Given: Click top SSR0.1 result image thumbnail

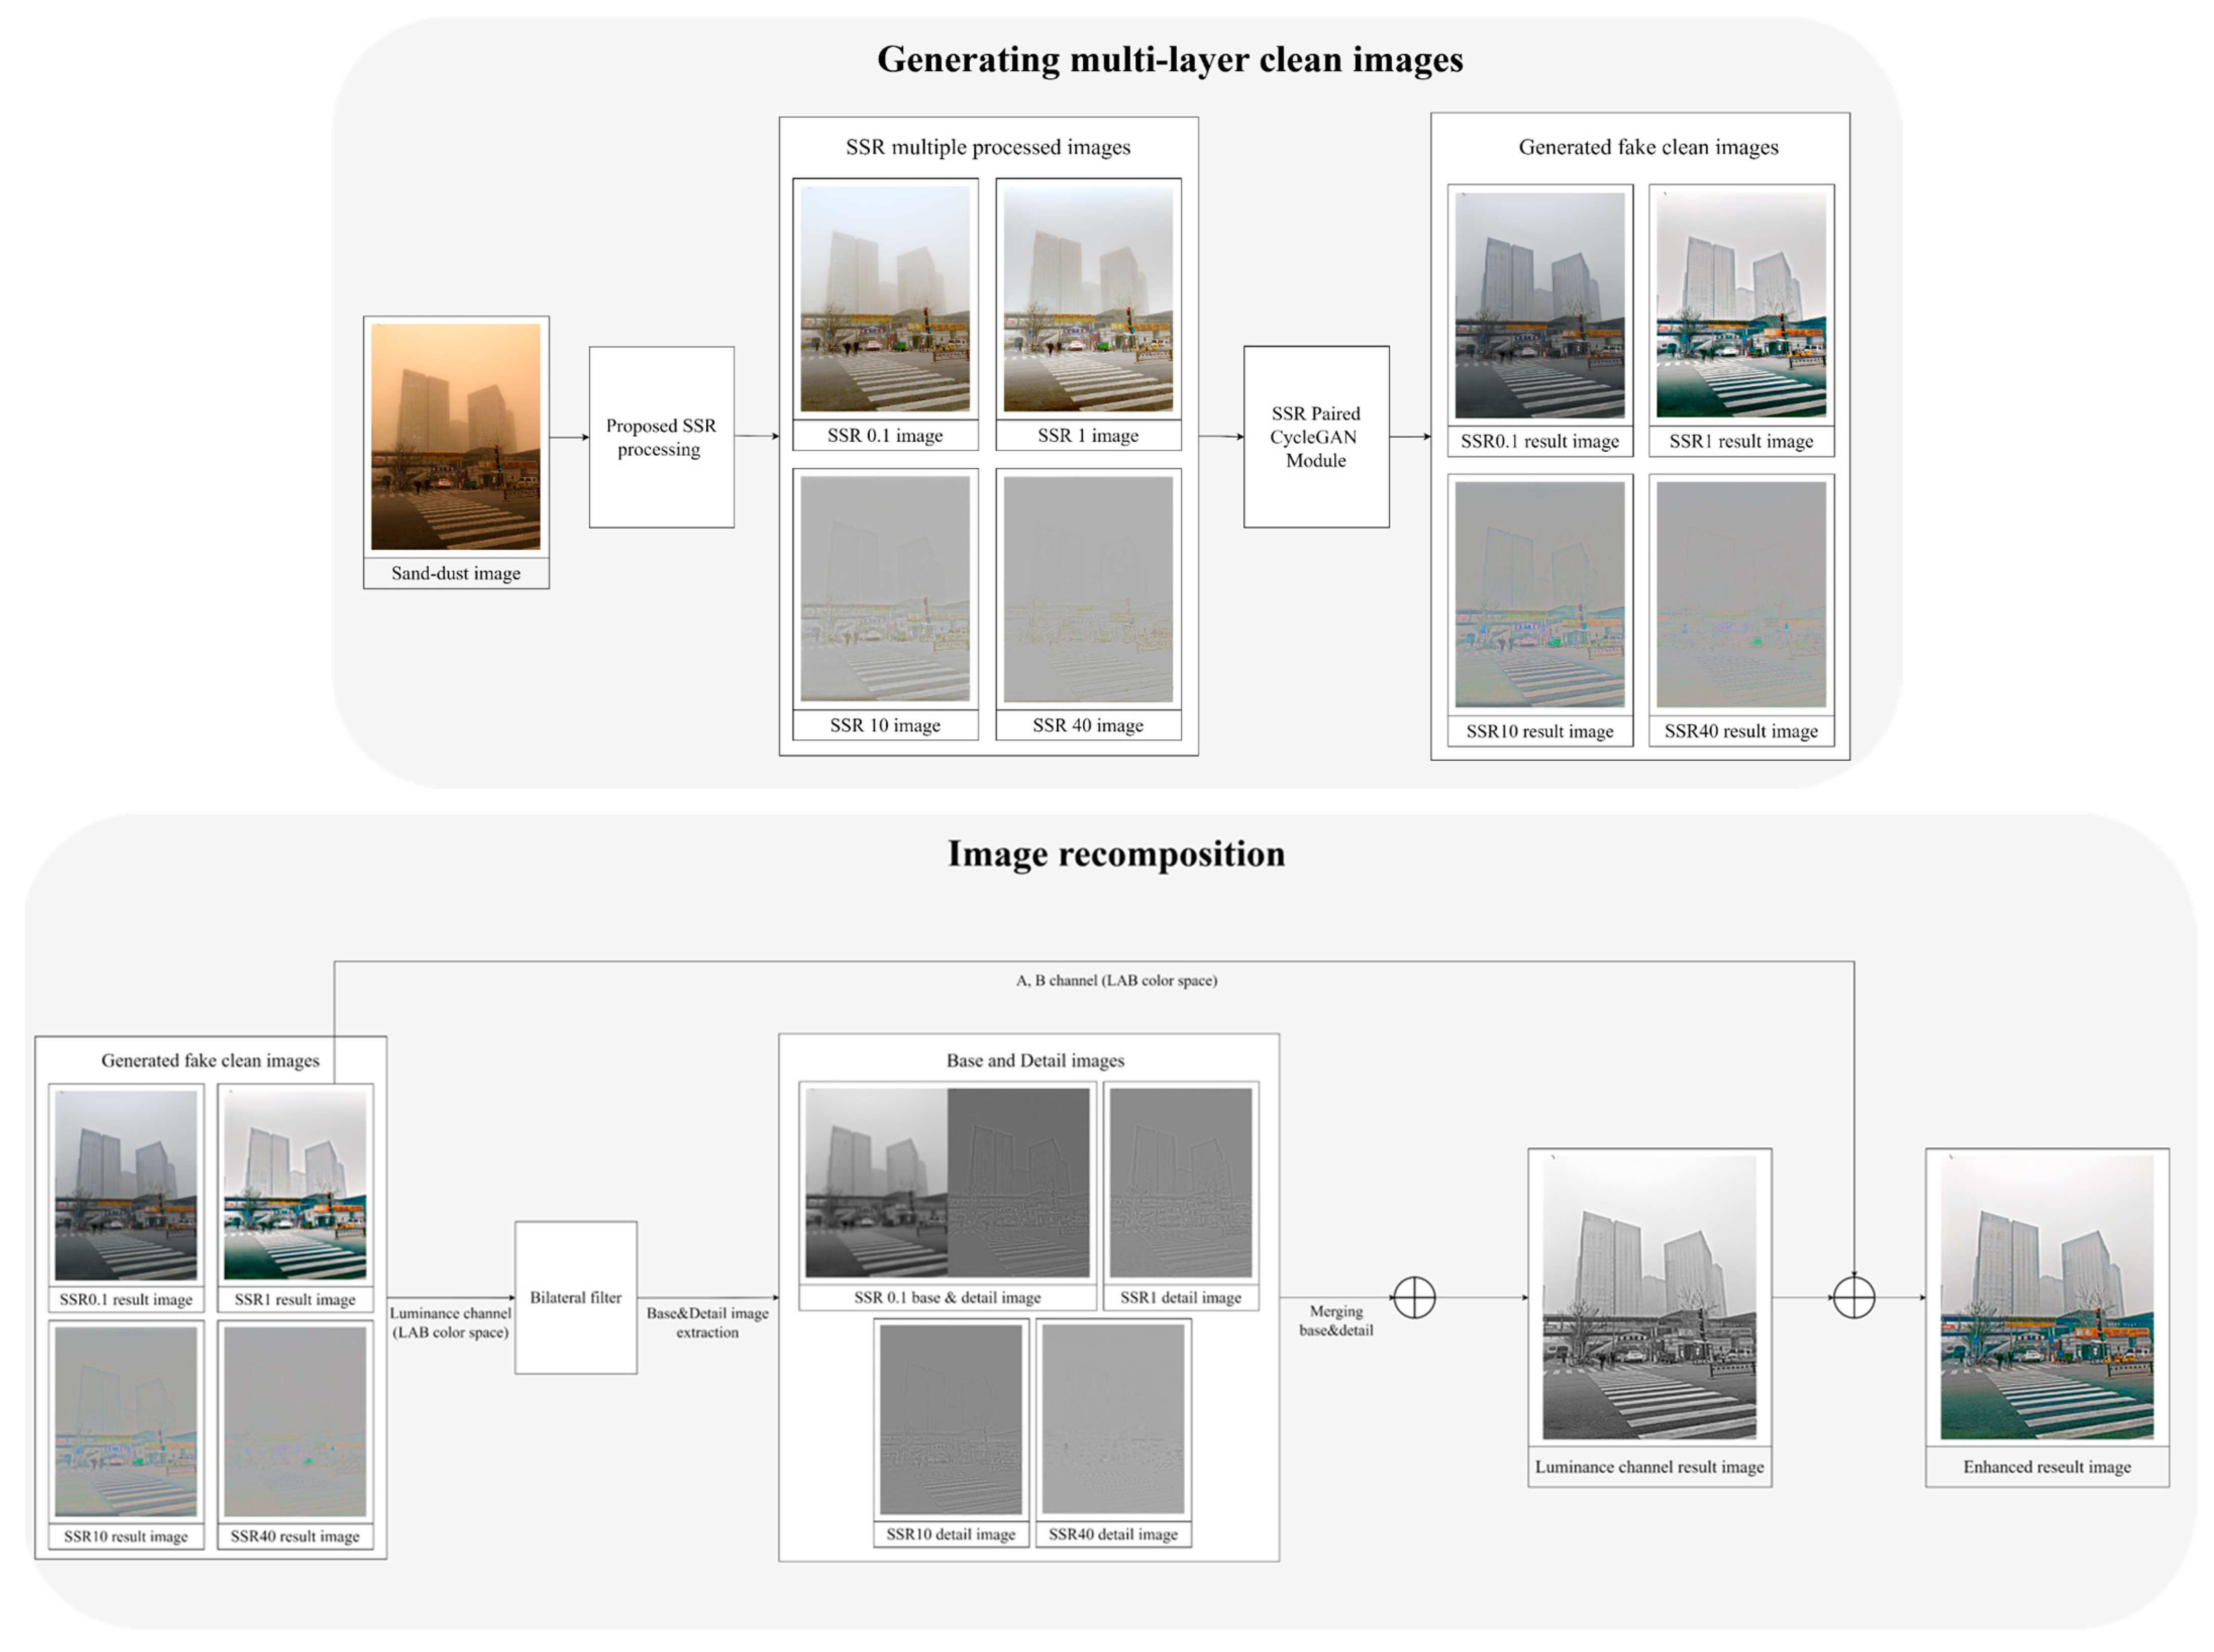Looking at the screenshot, I should click(1539, 305).
